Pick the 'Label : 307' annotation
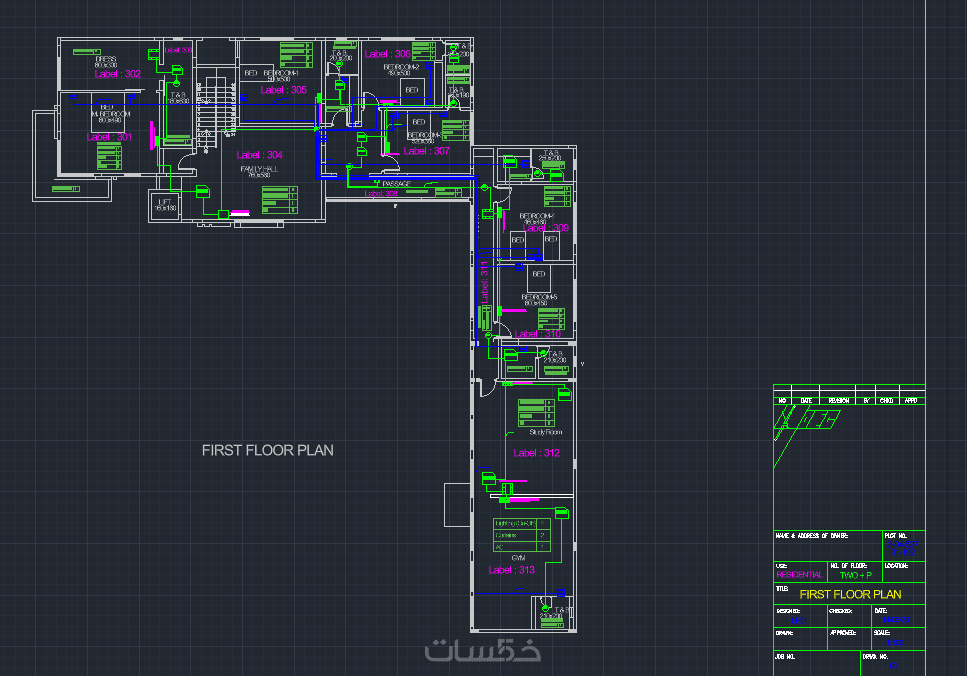 (x=426, y=151)
